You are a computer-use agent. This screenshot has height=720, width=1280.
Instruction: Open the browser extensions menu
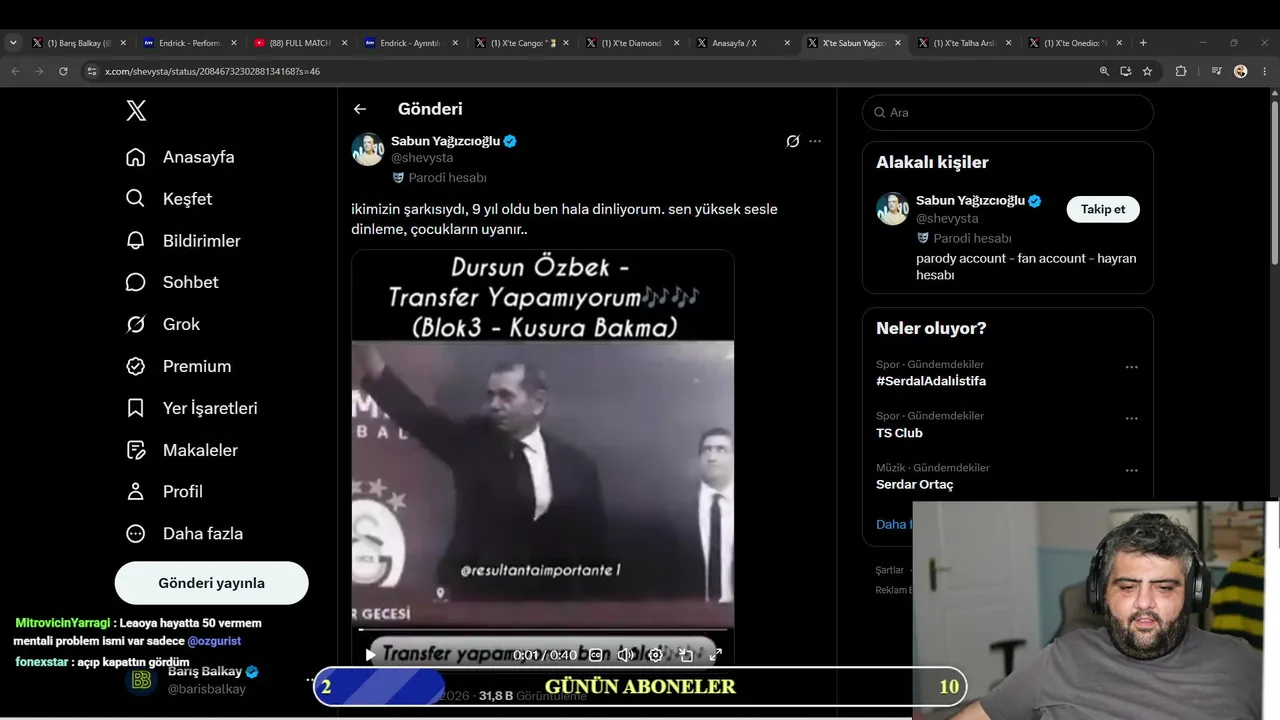coord(1181,71)
